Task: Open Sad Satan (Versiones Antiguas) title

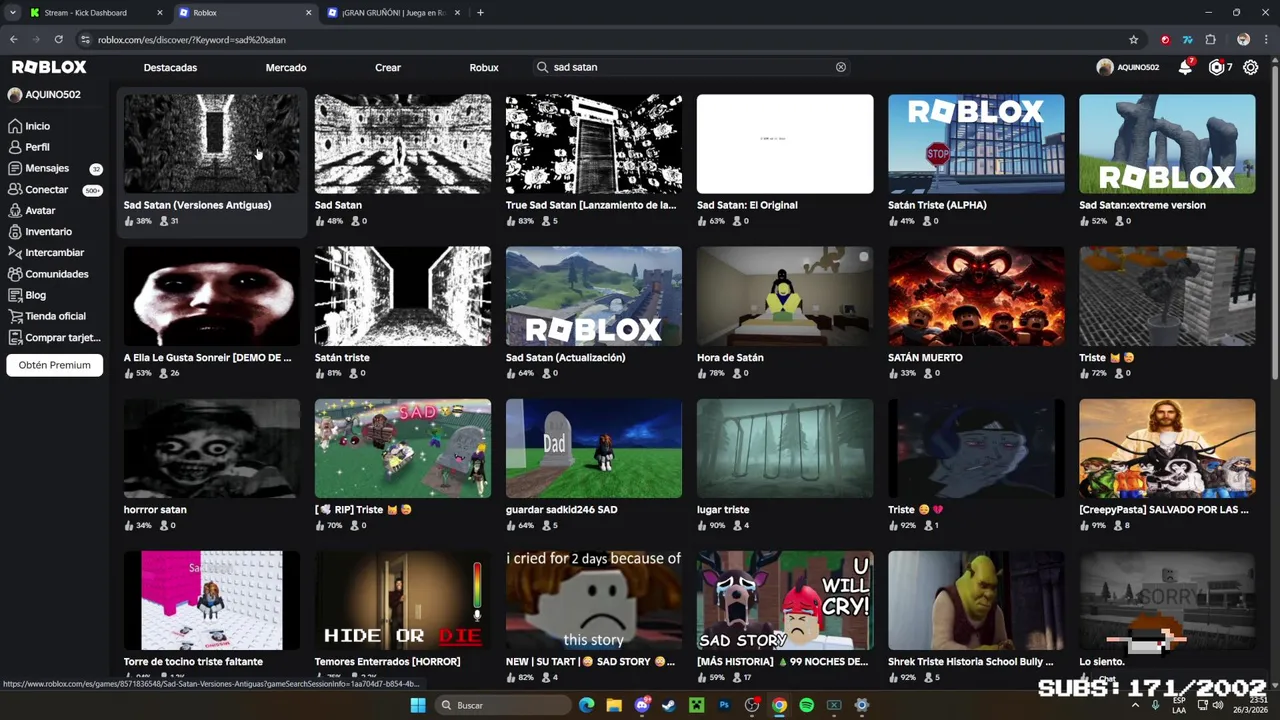Action: click(197, 205)
